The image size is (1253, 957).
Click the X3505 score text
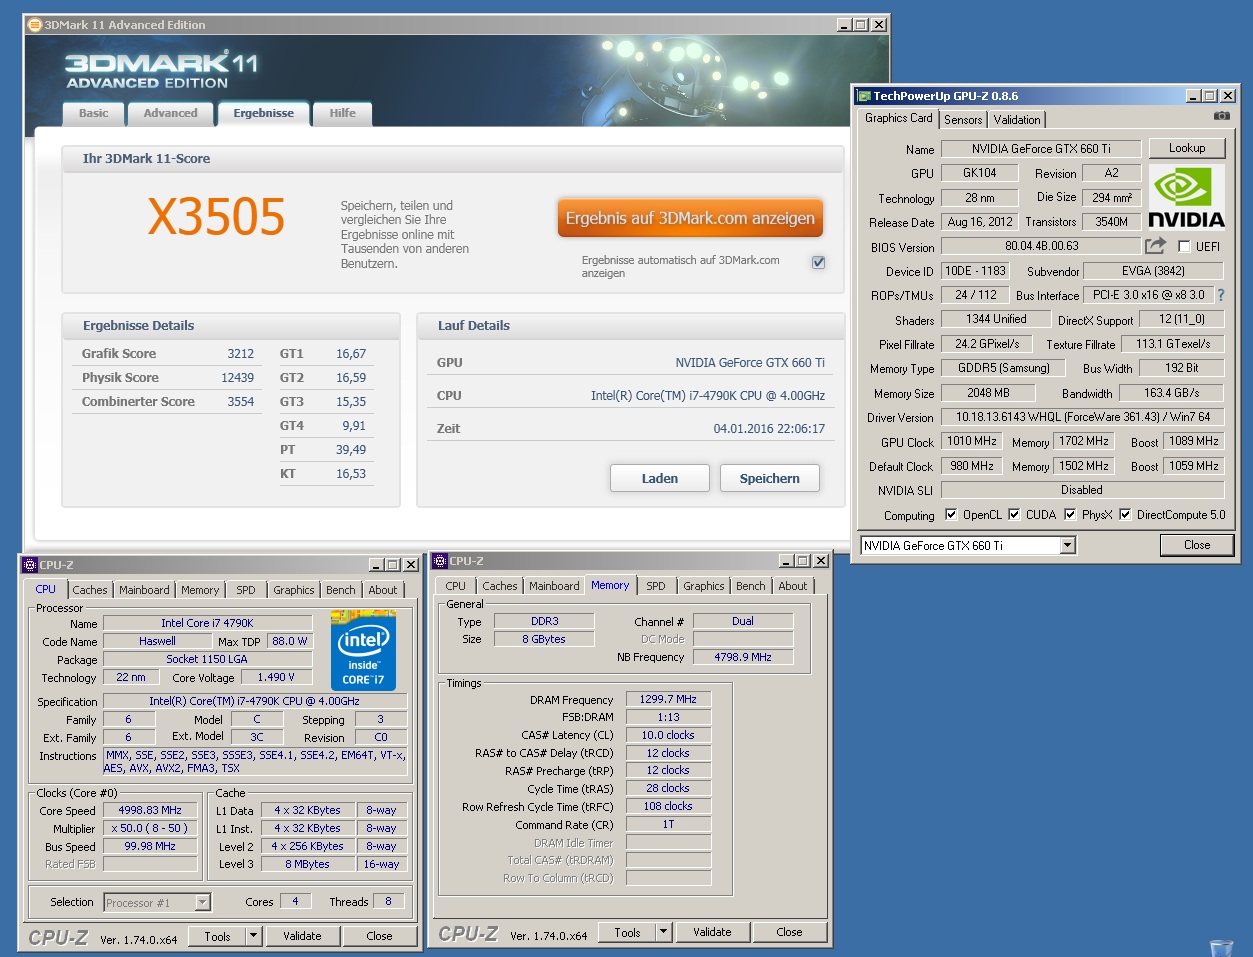(216, 217)
